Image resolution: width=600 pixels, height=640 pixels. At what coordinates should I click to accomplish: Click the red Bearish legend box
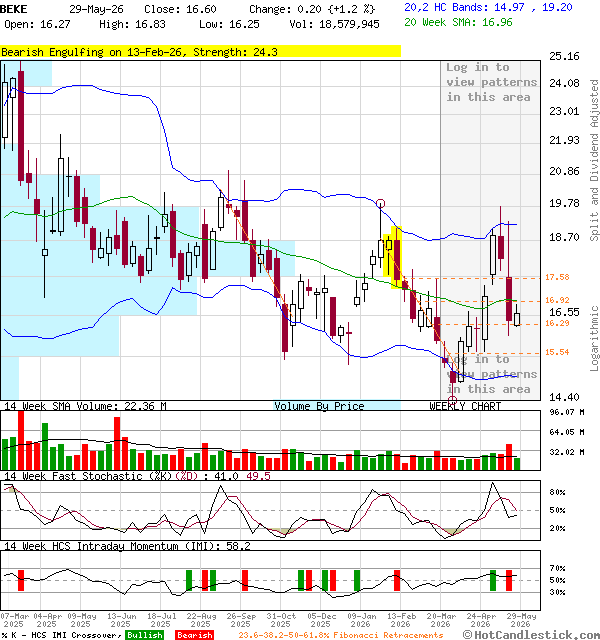pyautogui.click(x=195, y=635)
